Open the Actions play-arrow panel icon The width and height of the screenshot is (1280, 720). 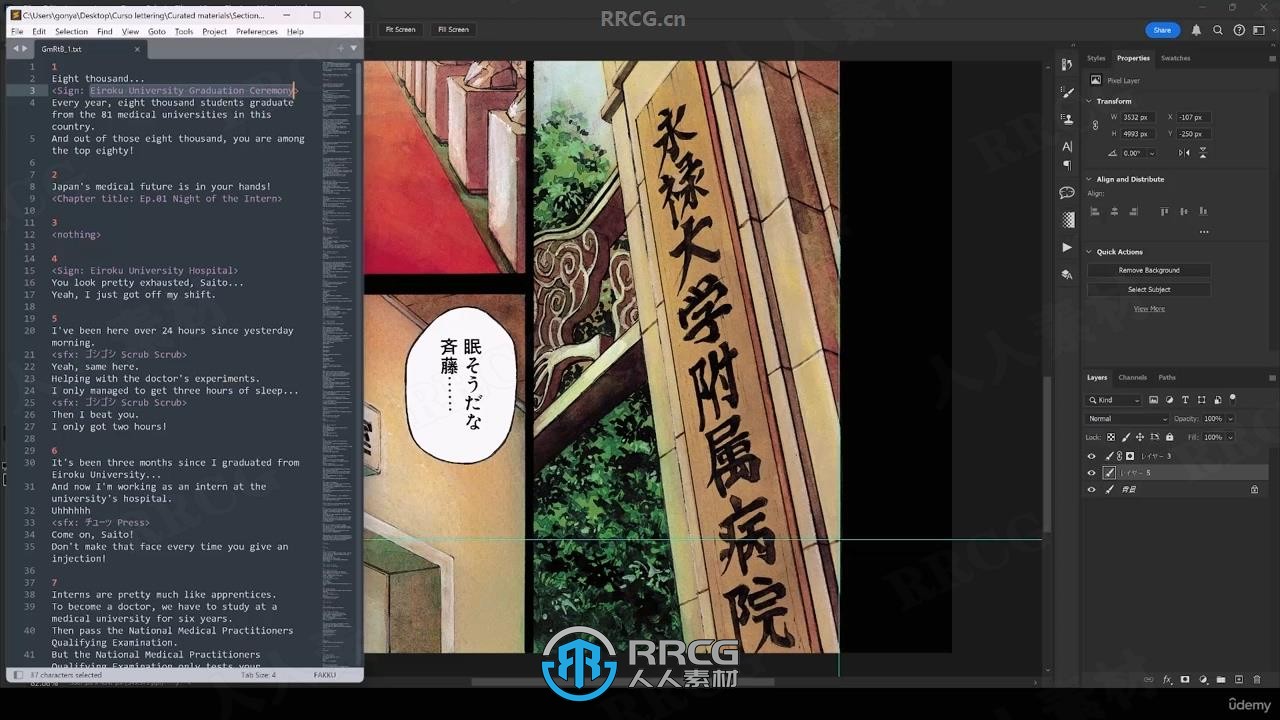[1067, 247]
